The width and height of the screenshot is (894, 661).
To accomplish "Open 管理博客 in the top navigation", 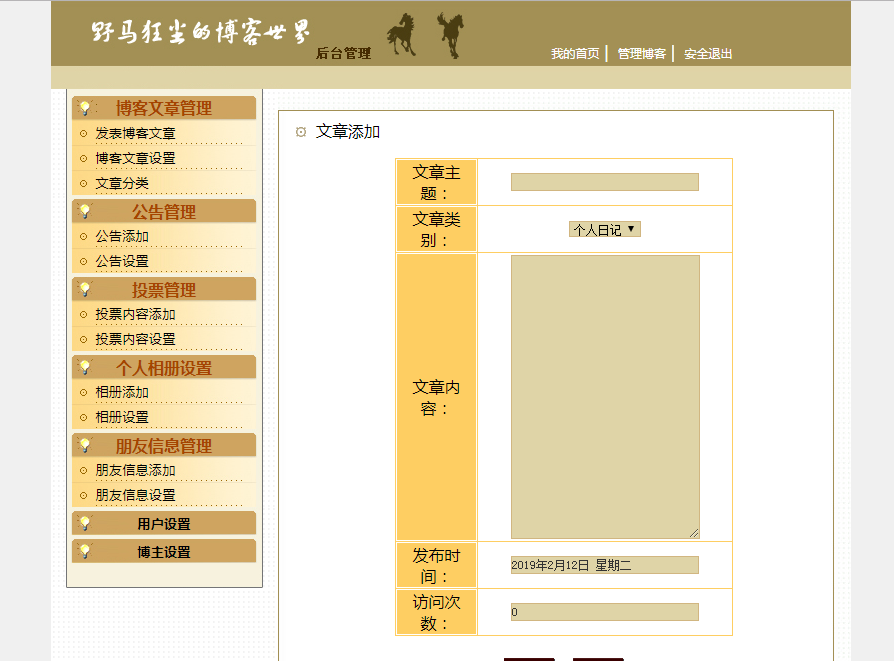I will (x=641, y=54).
